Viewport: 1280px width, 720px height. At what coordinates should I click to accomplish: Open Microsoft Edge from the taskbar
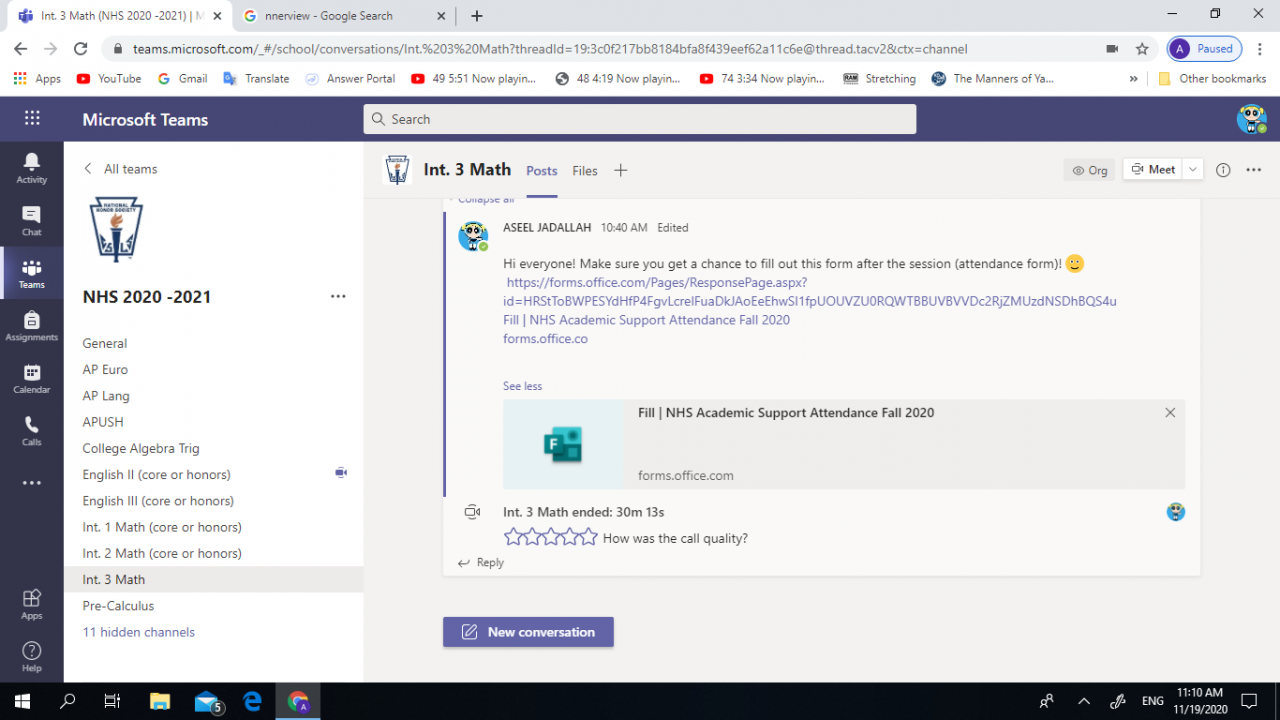pos(252,701)
